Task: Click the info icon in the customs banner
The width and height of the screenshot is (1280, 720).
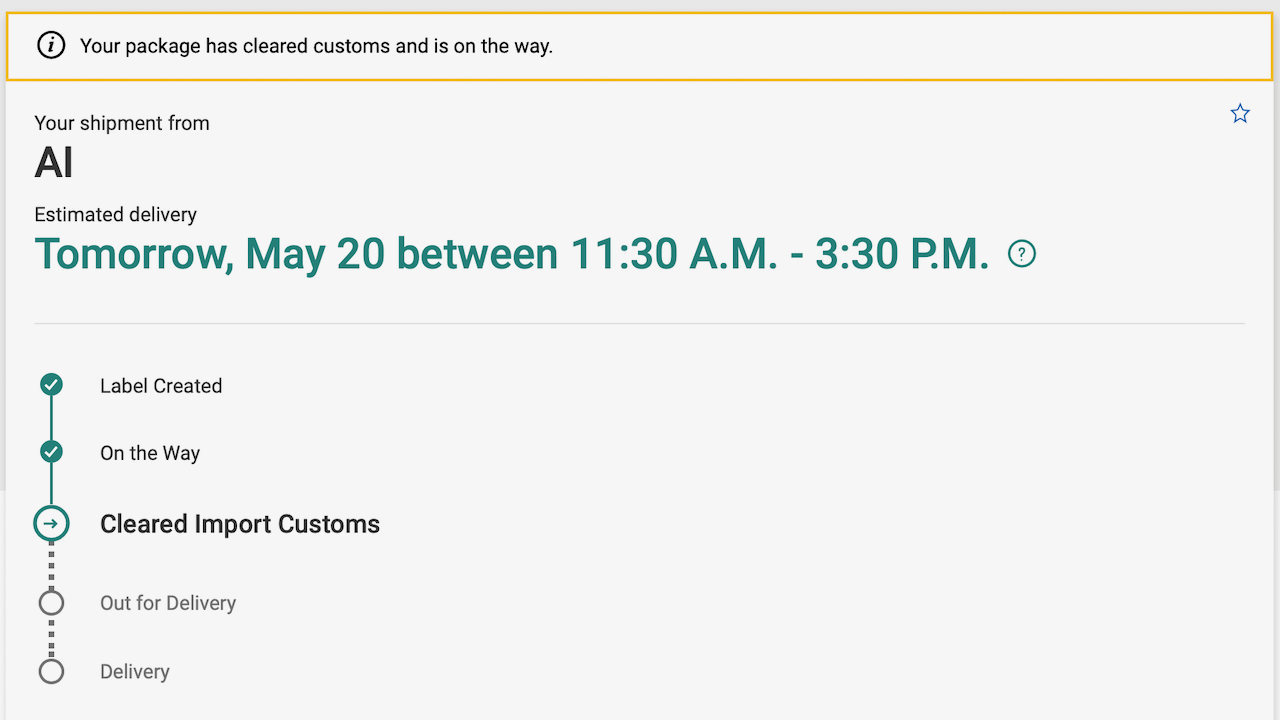Action: coord(51,45)
